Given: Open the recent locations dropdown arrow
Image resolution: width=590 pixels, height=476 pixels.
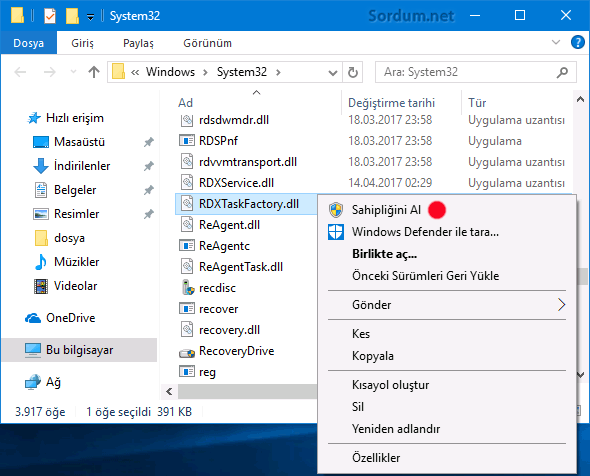Looking at the screenshot, I should click(x=73, y=72).
